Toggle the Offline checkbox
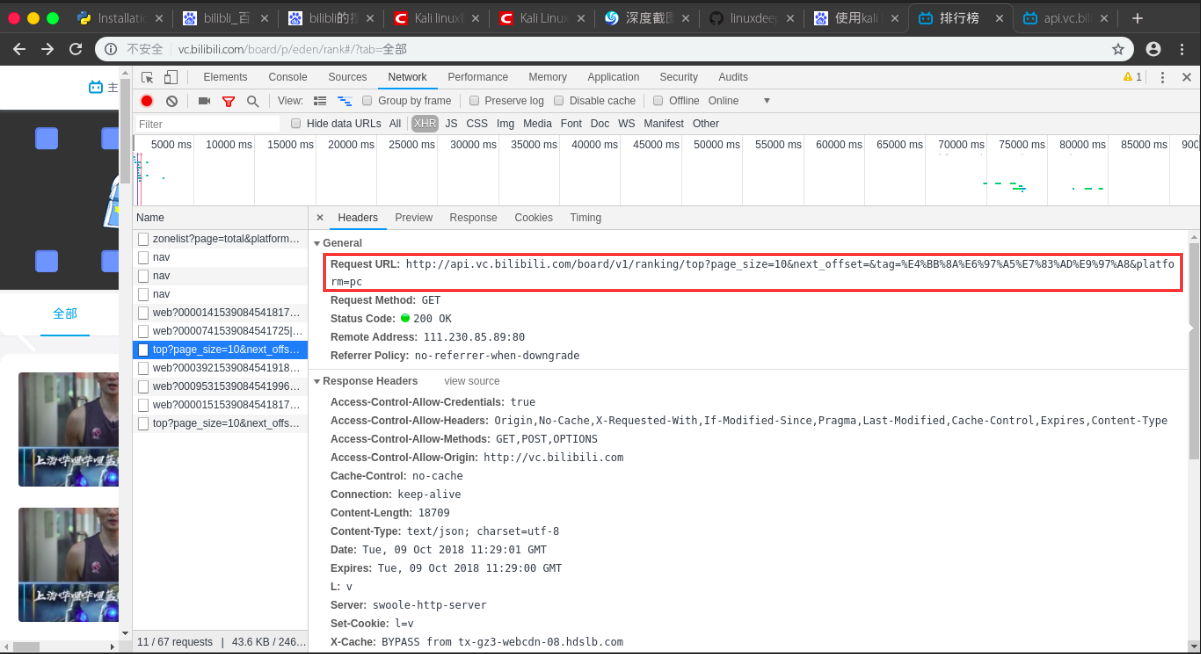 pos(658,101)
